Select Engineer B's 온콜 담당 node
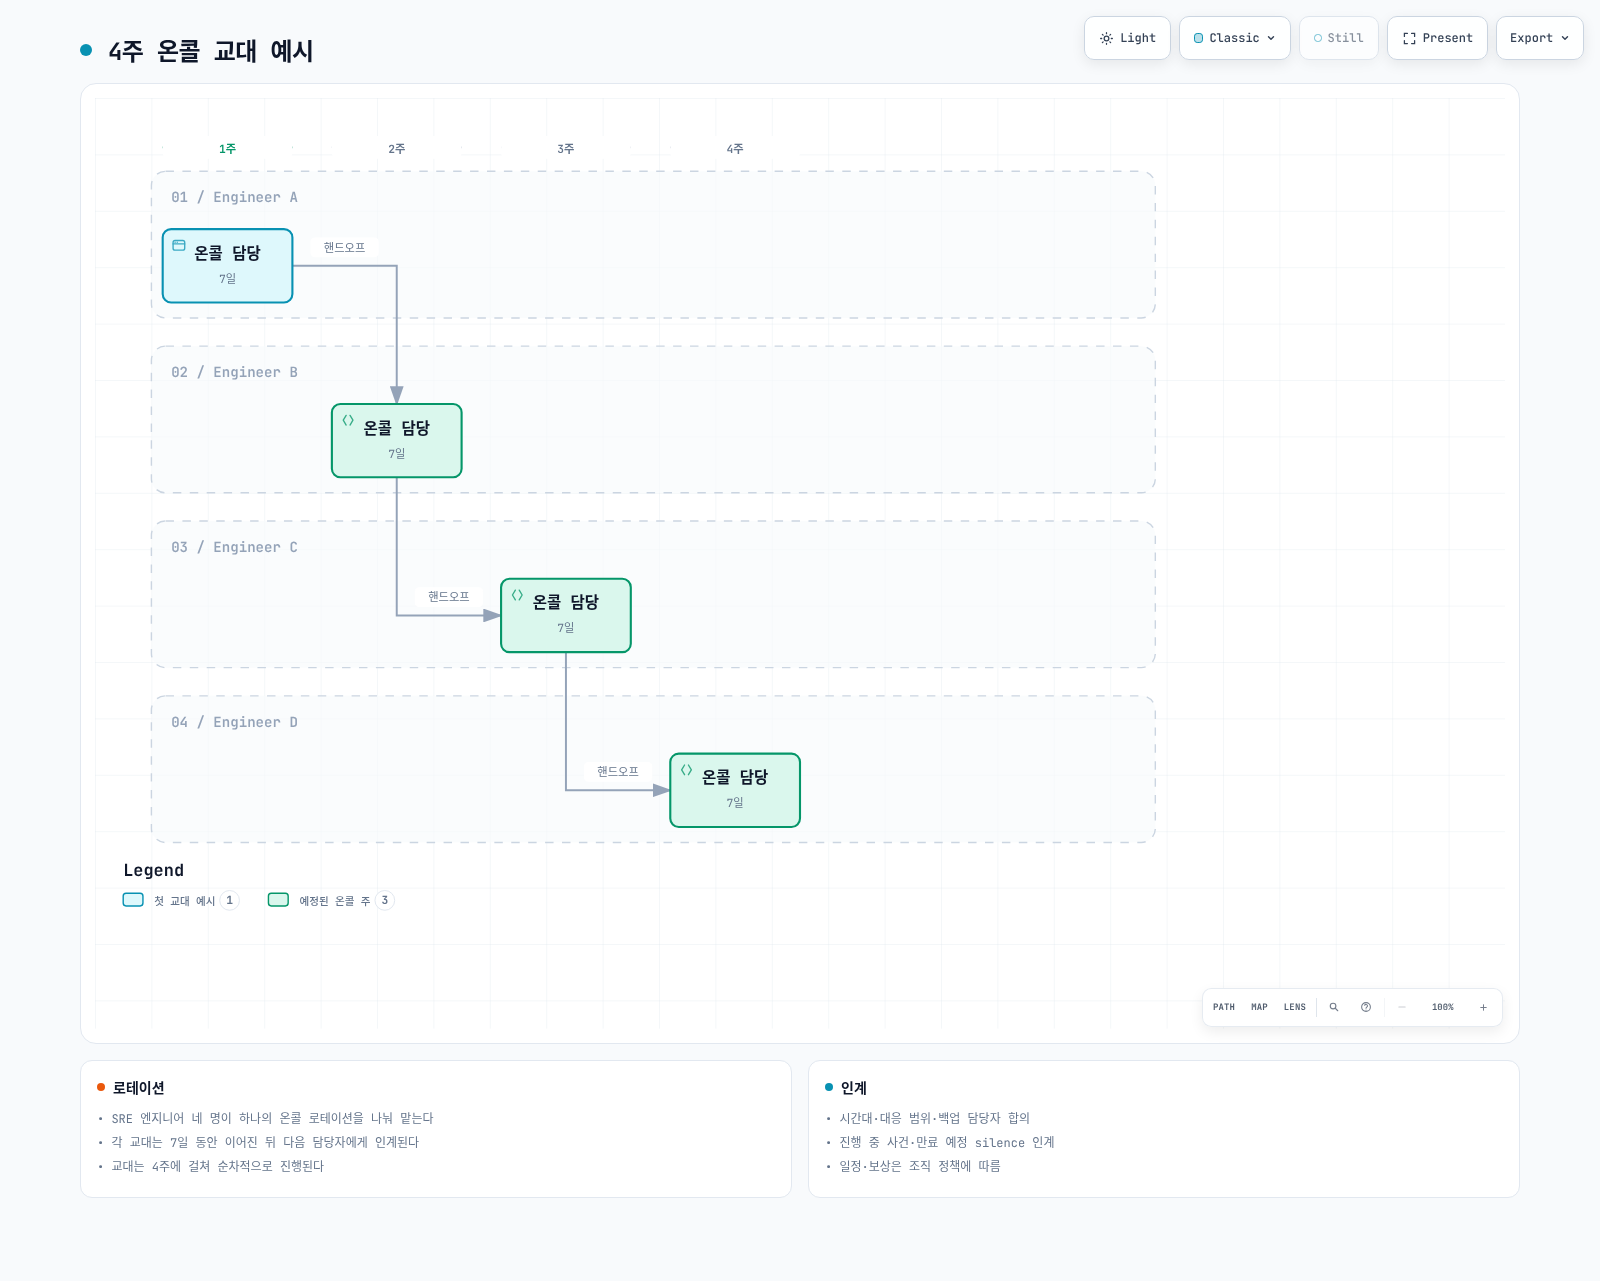Screen dimensions: 1600x1281 [397, 440]
